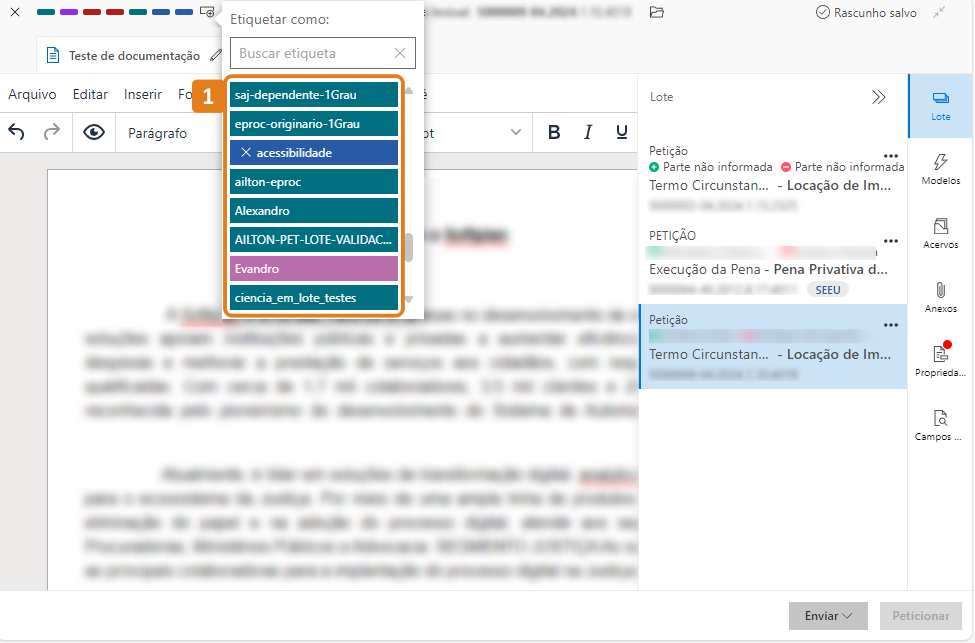Open the Modelos side panel

point(940,169)
